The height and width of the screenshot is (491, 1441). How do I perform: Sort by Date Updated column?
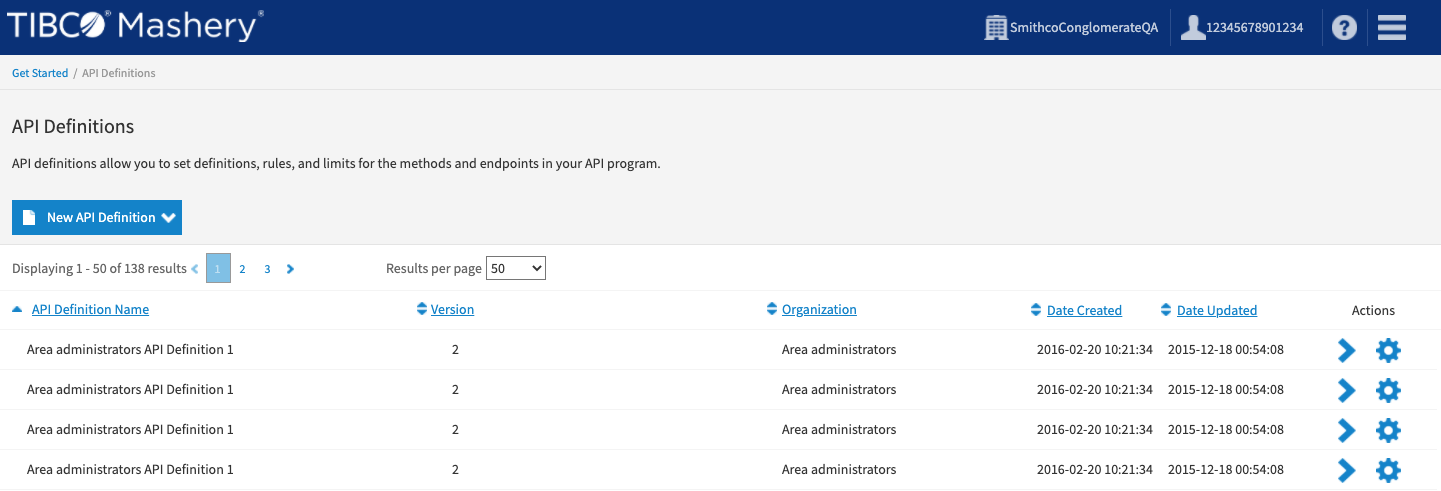click(1216, 311)
